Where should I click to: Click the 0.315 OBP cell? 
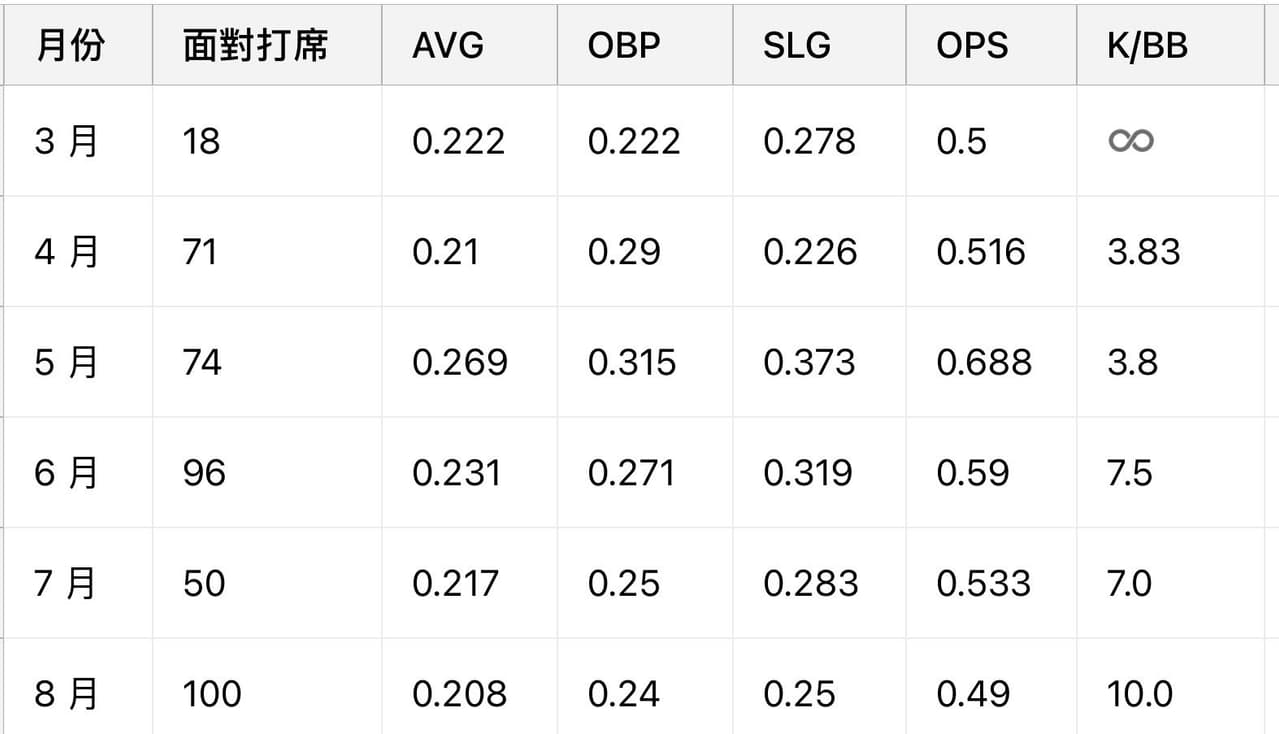[x=645, y=362]
